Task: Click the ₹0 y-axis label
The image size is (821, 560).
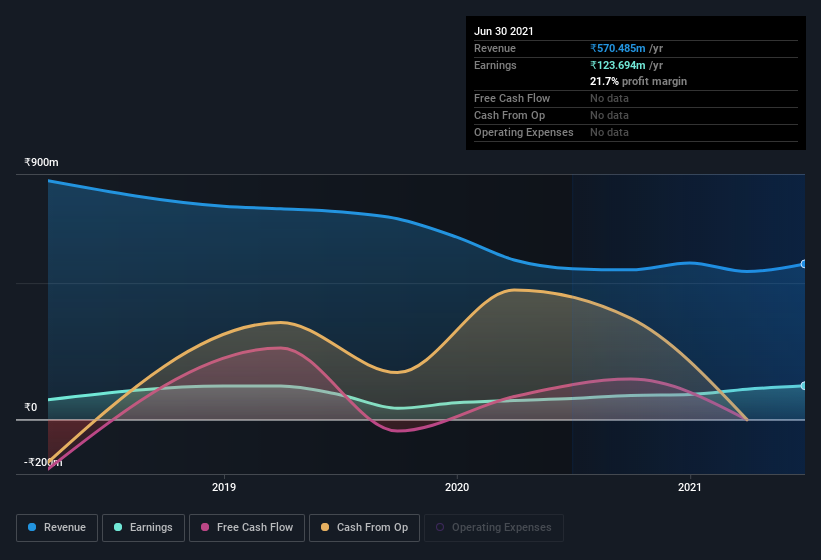Action: pyautogui.click(x=30, y=407)
